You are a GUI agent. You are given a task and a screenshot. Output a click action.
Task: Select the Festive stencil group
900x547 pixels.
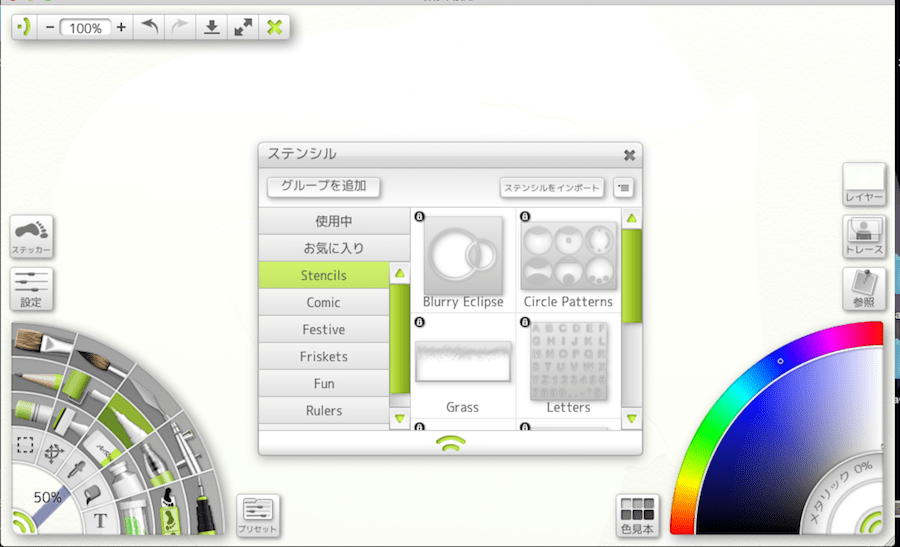click(x=324, y=329)
